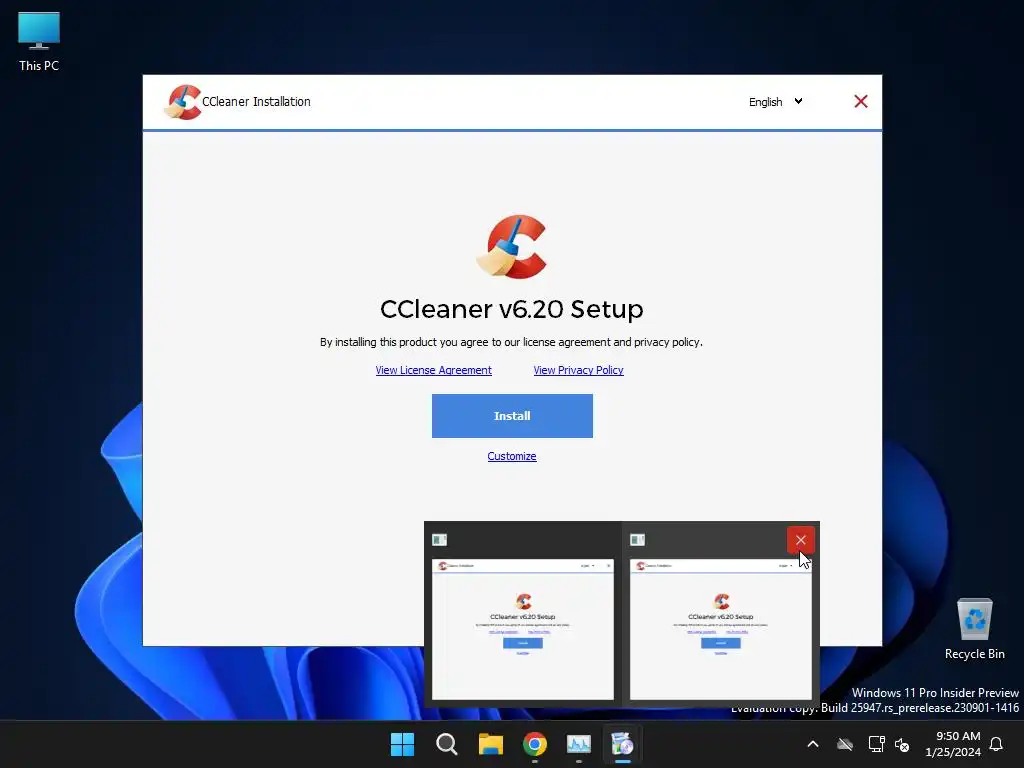Open the Customize link

click(512, 456)
